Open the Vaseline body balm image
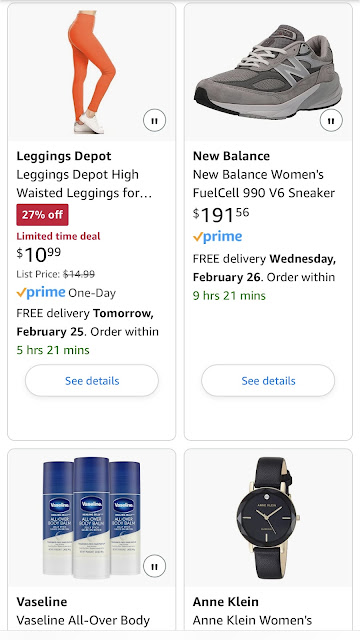360x640 pixels. 92,518
